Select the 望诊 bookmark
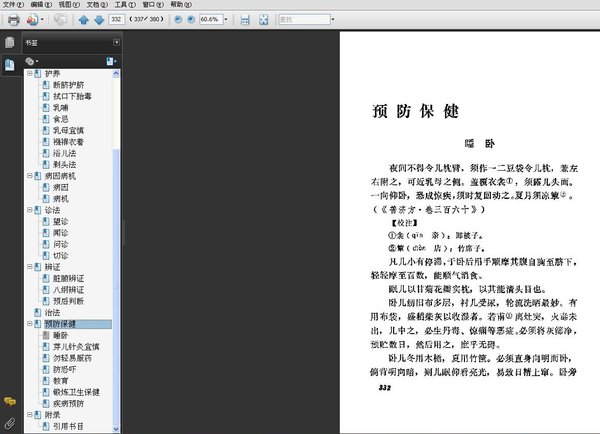This screenshot has height=434, width=600. click(60, 221)
